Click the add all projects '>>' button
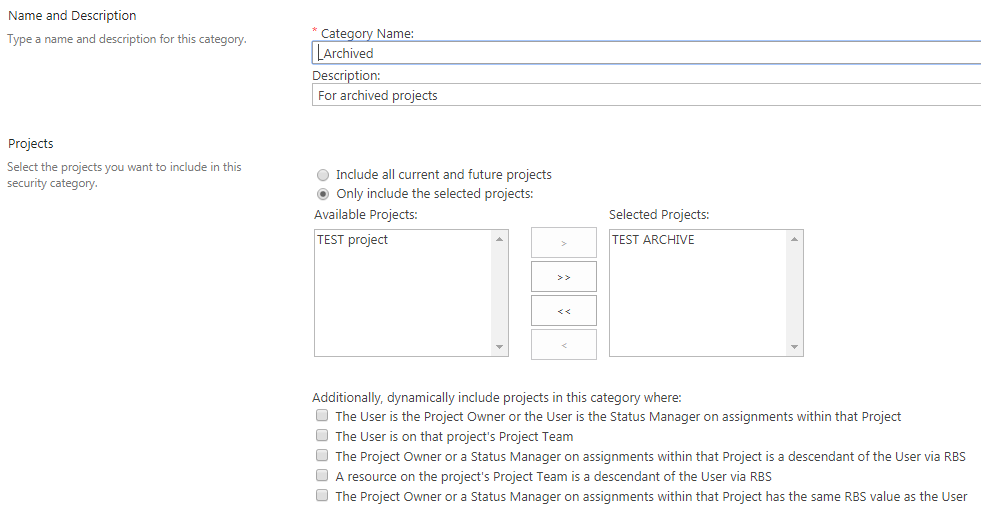 563,277
